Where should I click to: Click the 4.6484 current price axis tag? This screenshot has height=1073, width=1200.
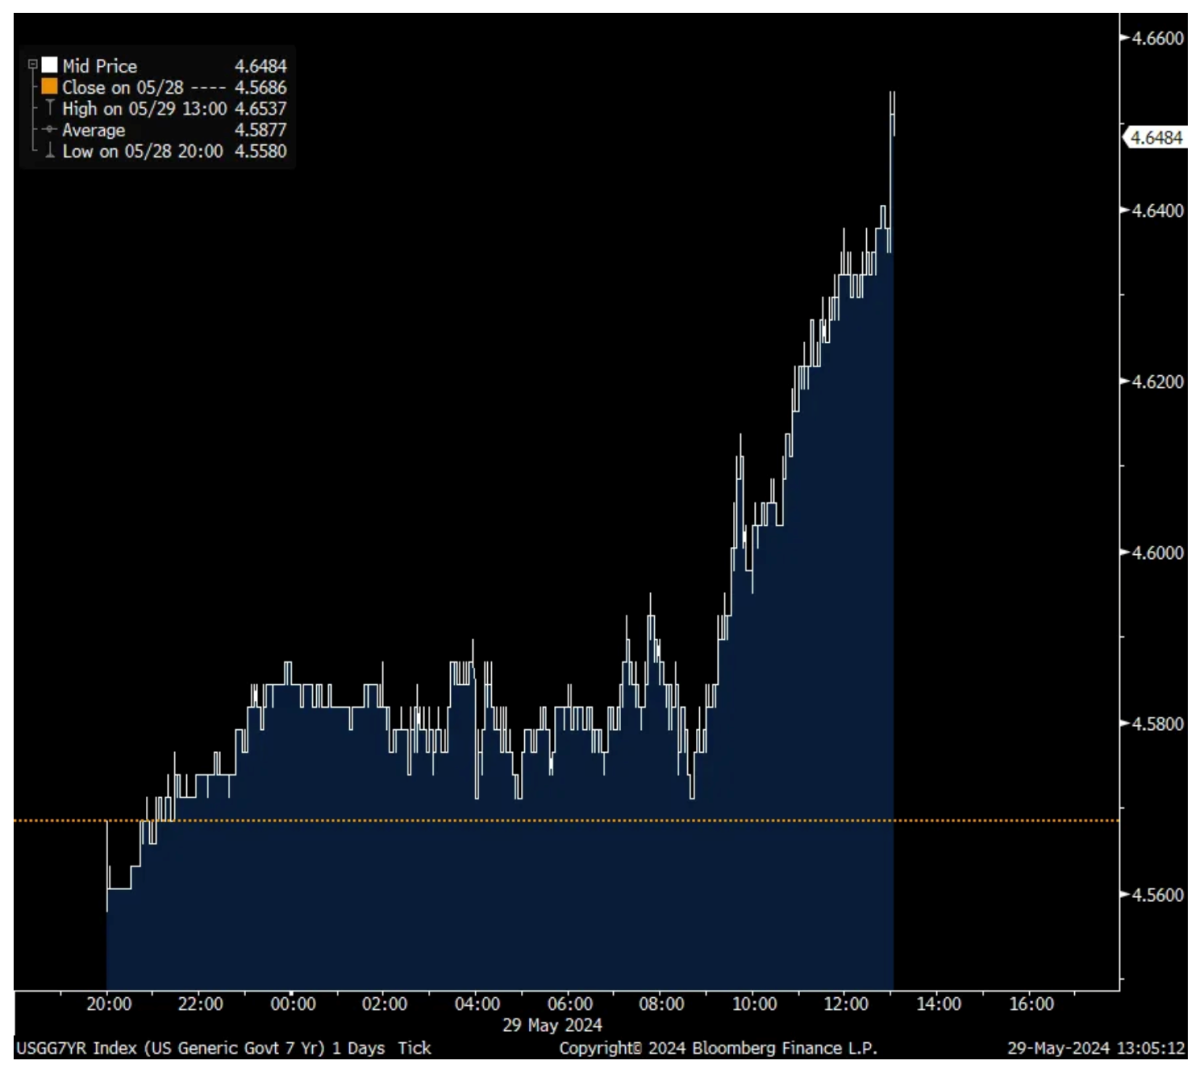point(1156,137)
